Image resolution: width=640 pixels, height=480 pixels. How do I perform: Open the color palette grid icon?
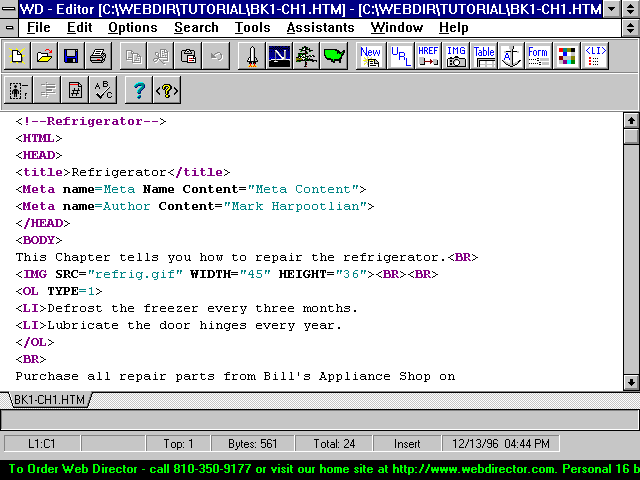pyautogui.click(x=566, y=56)
